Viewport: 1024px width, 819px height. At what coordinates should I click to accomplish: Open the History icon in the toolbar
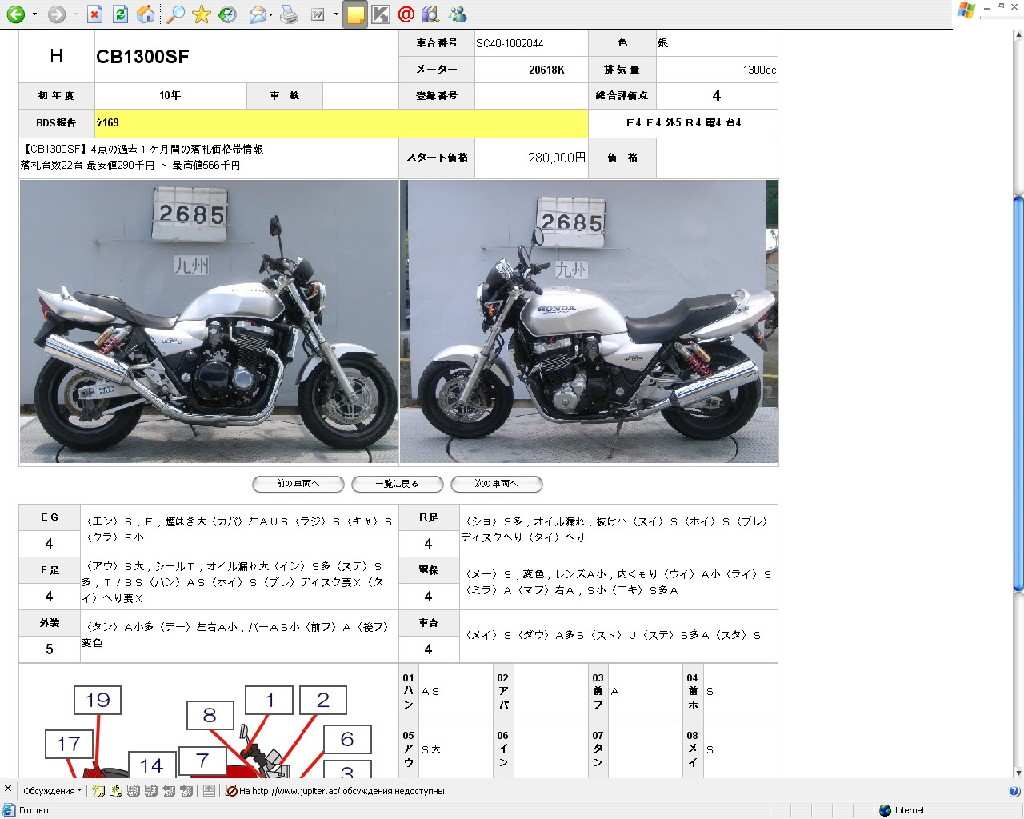227,14
